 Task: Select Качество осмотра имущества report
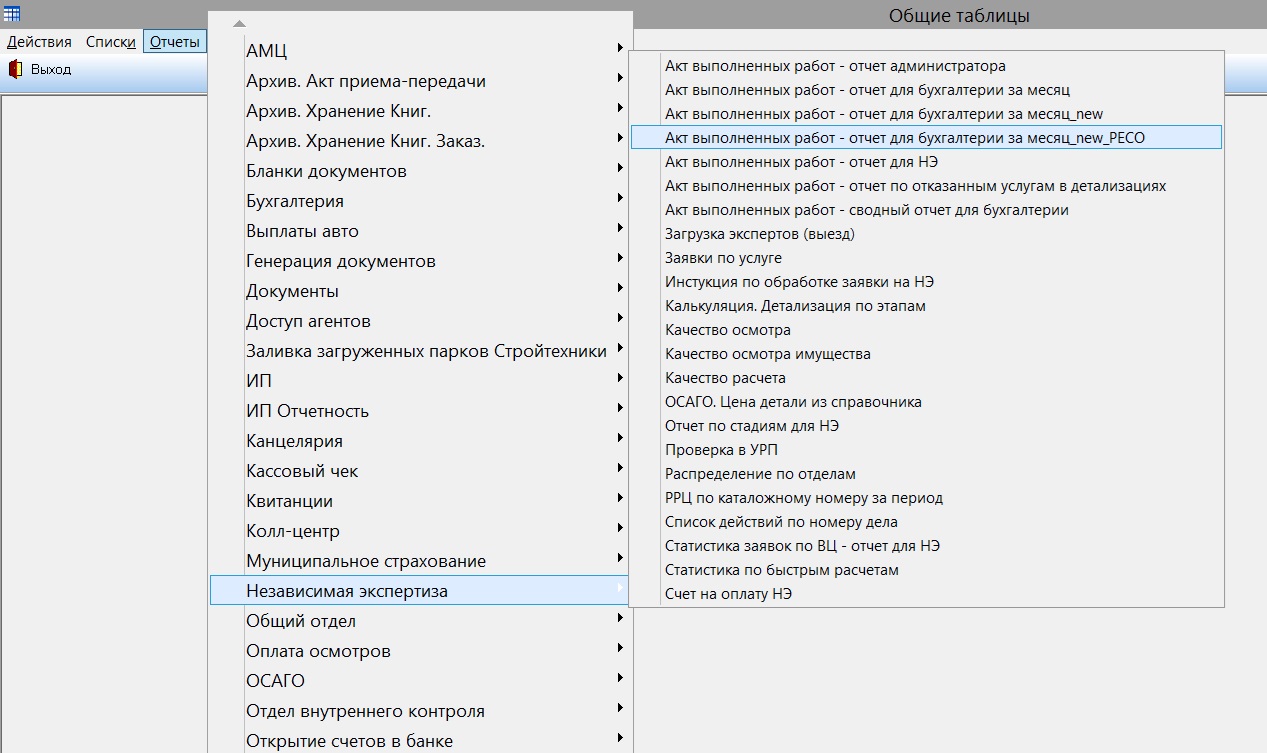pos(926,354)
